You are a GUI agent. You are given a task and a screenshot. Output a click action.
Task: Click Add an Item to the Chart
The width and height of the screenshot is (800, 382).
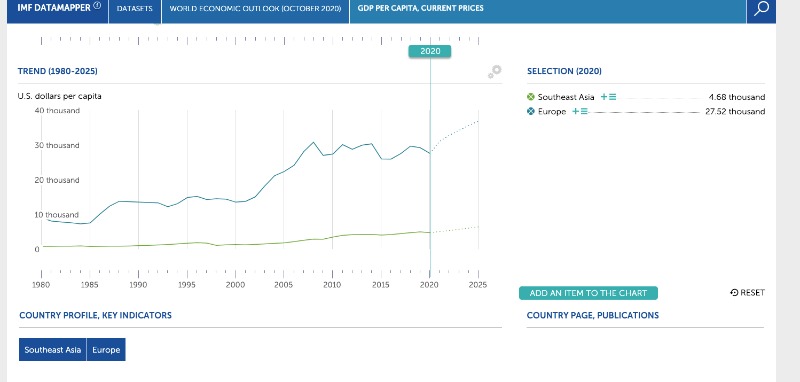[588, 293]
